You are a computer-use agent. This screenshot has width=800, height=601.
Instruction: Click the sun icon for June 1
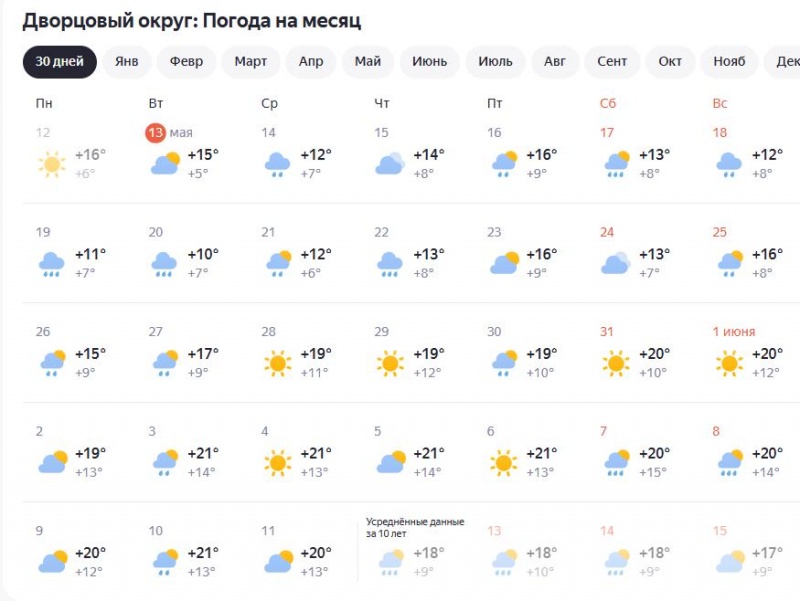coord(729,362)
